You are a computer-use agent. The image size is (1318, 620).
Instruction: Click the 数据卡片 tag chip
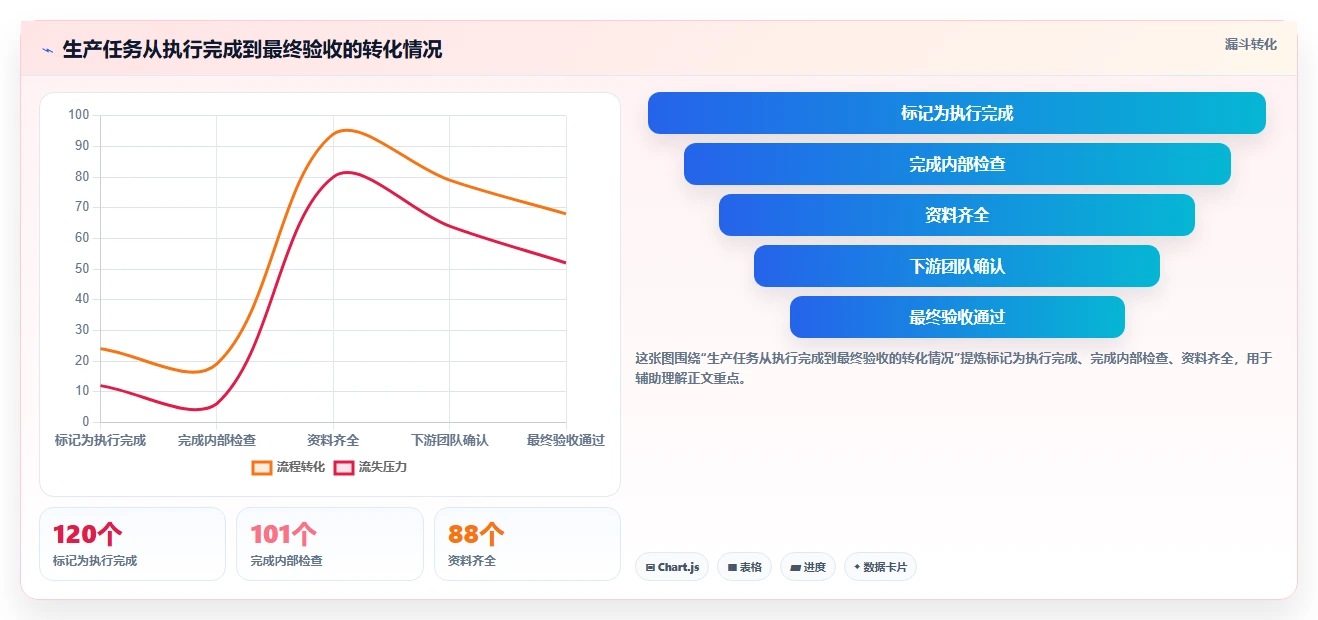pos(880,567)
